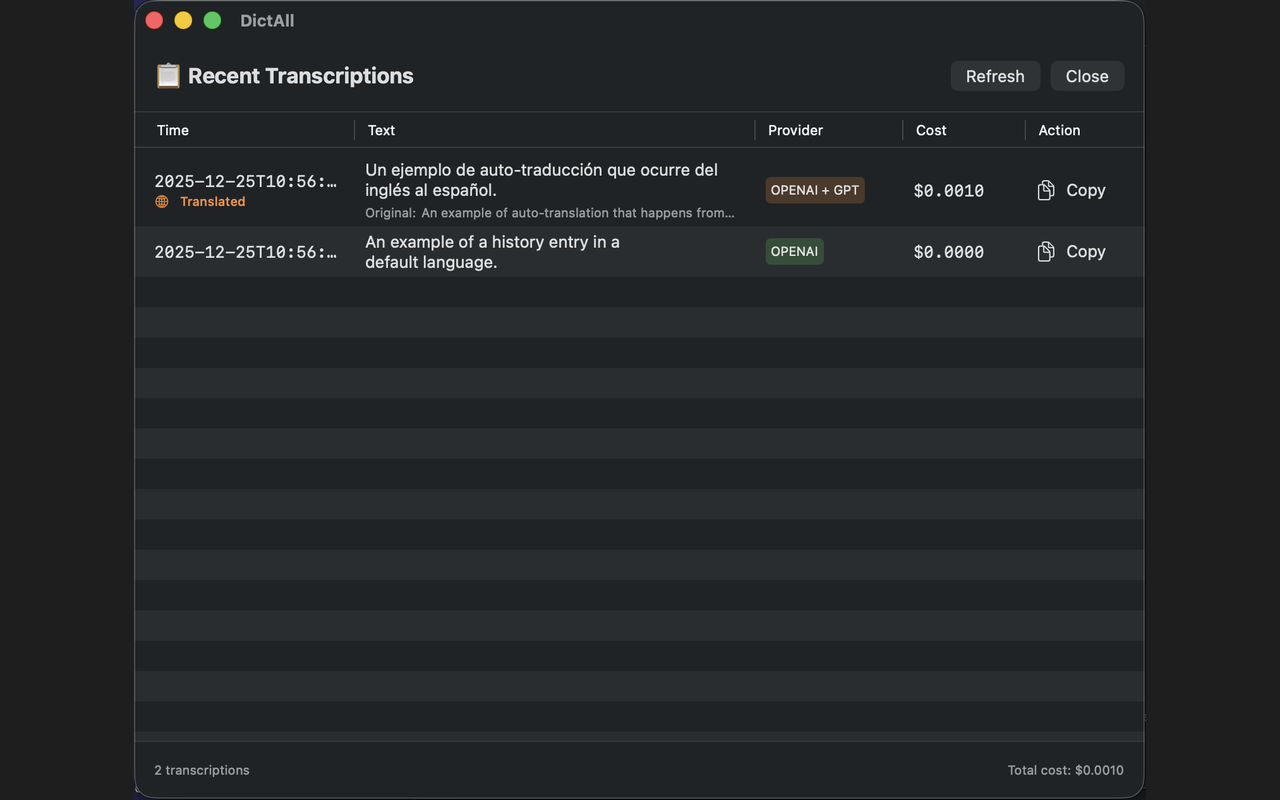This screenshot has height=800, width=1280.
Task: Click the globe icon next to Translated
Action: click(162, 202)
